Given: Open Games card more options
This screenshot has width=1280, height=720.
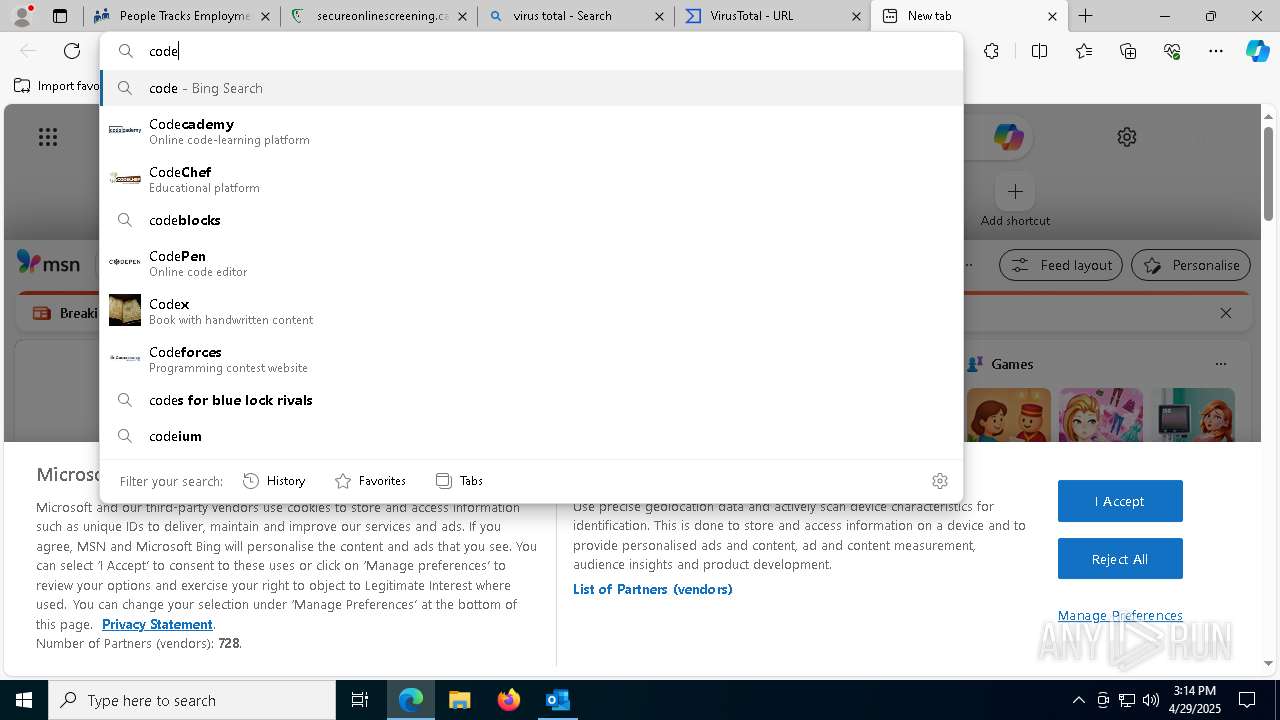Looking at the screenshot, I should pyautogui.click(x=1220, y=364).
